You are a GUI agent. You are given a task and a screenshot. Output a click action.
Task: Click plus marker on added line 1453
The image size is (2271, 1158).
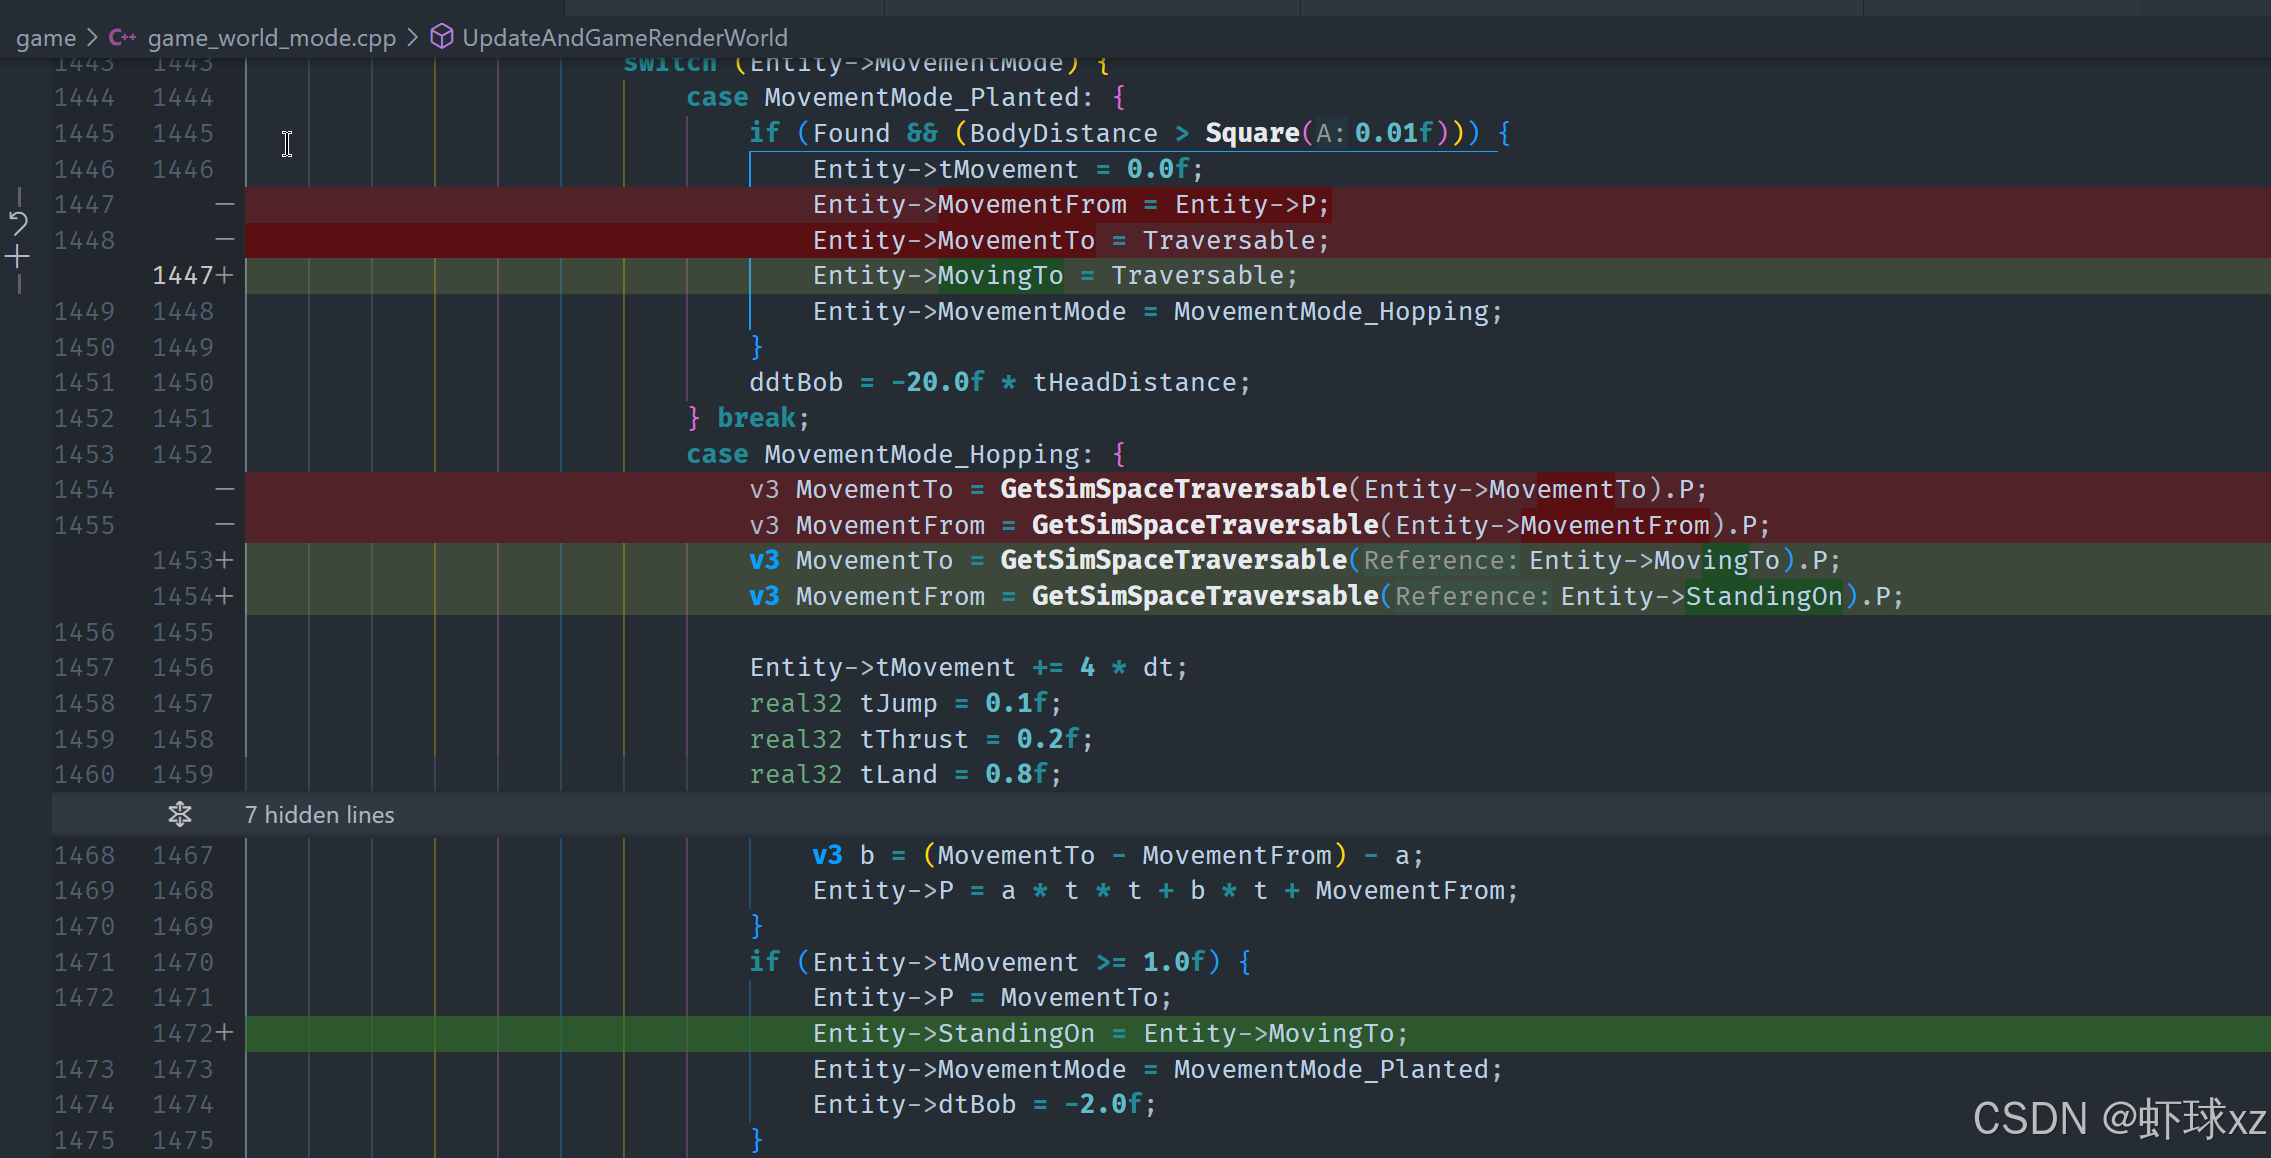[x=225, y=560]
